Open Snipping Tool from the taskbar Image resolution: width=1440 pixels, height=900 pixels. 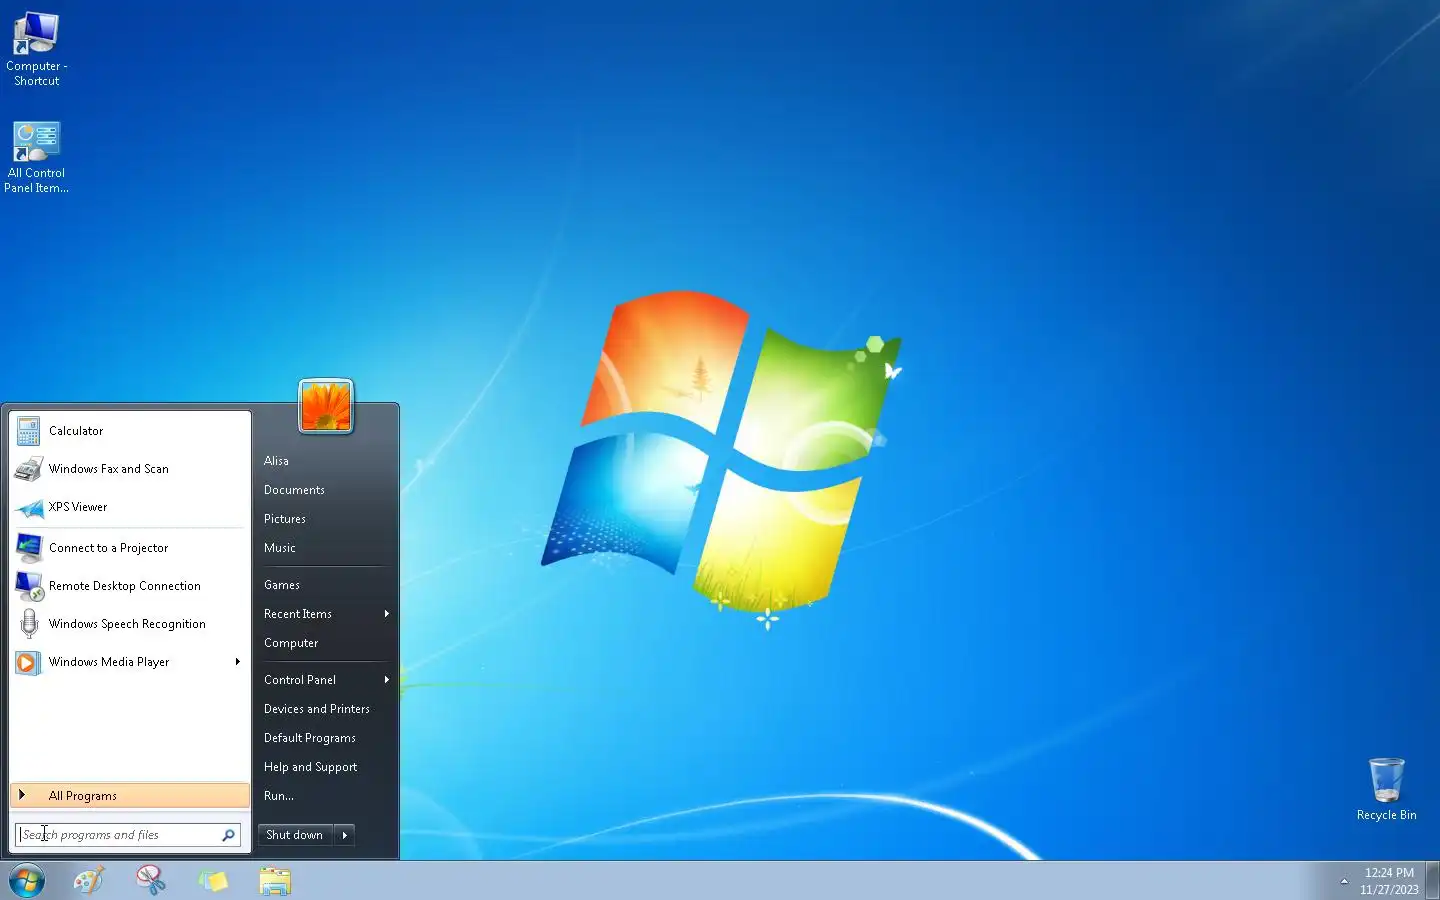[x=151, y=881]
